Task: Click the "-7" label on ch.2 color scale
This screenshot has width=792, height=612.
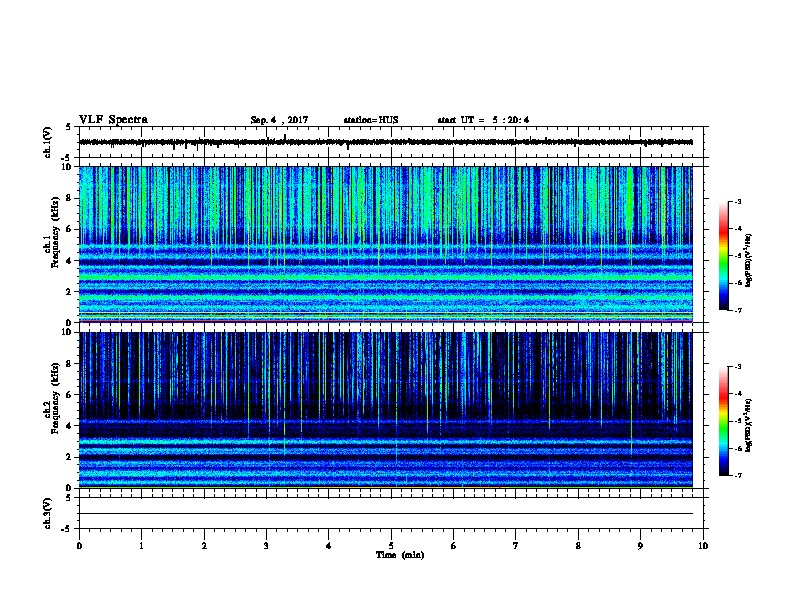Action: (x=737, y=475)
